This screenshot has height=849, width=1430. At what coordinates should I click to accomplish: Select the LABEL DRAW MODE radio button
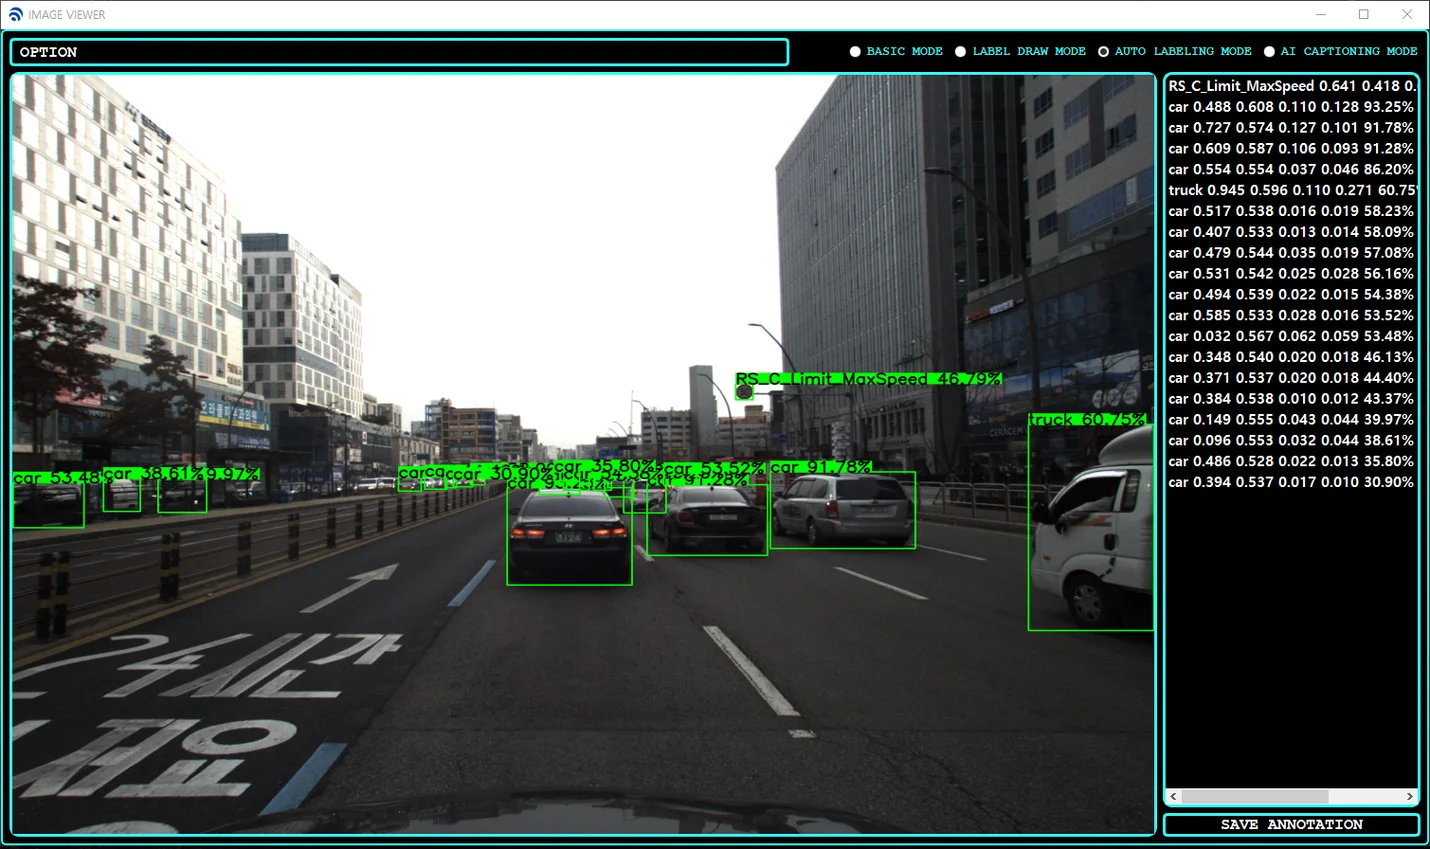(x=960, y=51)
